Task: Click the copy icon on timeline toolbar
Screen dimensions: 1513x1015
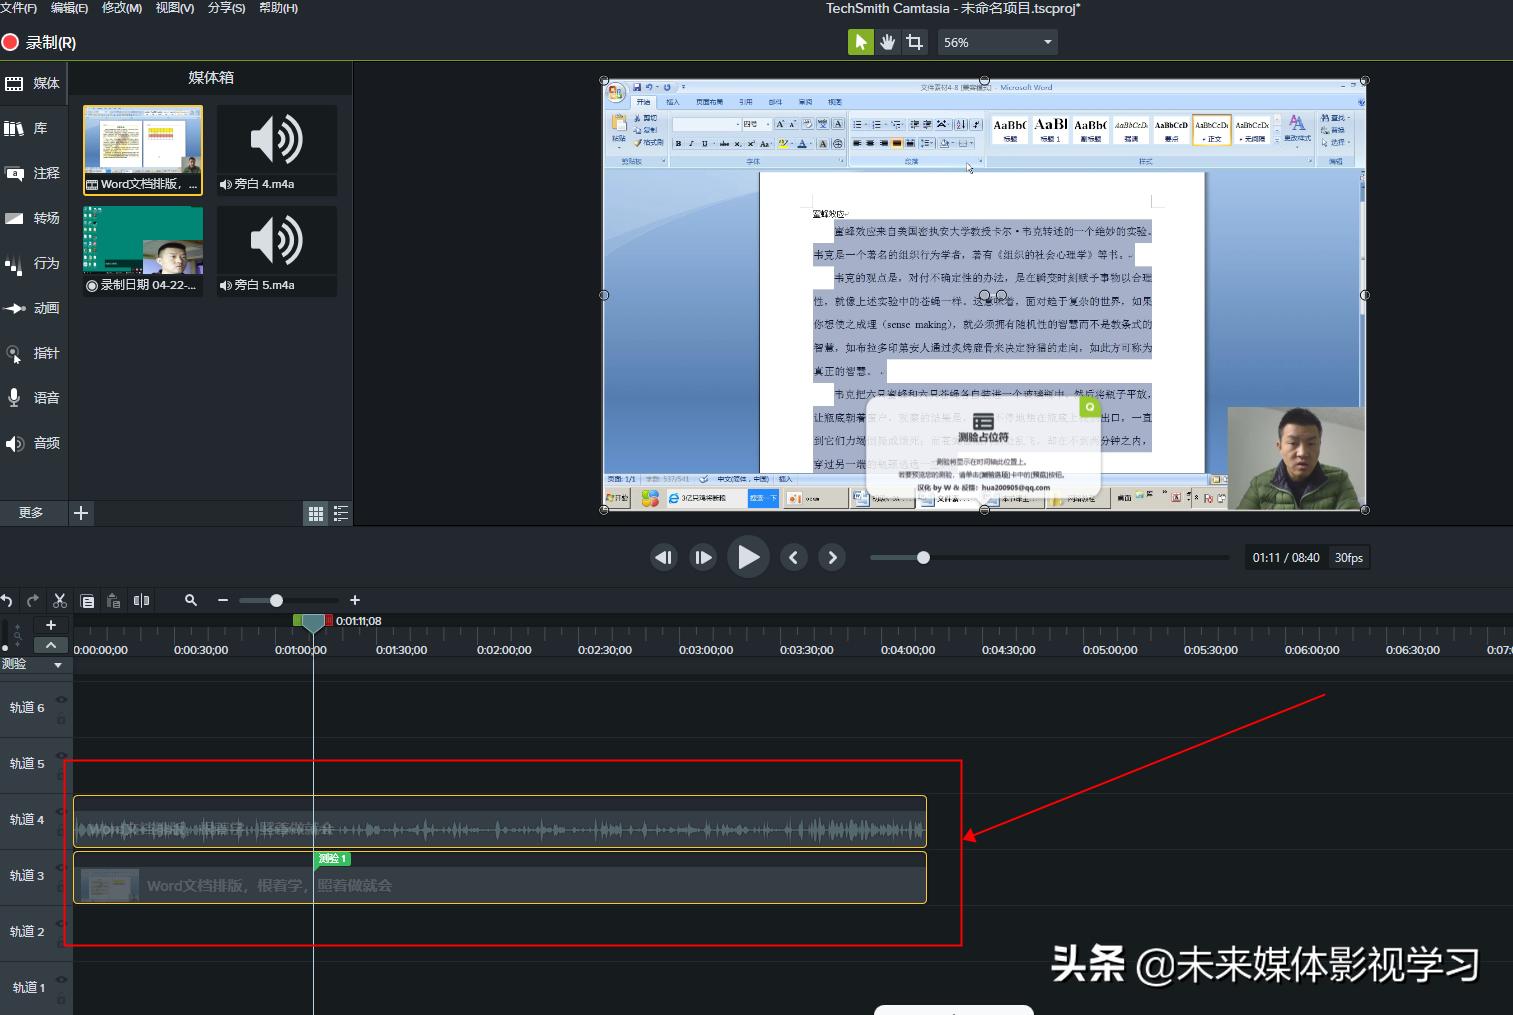Action: point(87,600)
